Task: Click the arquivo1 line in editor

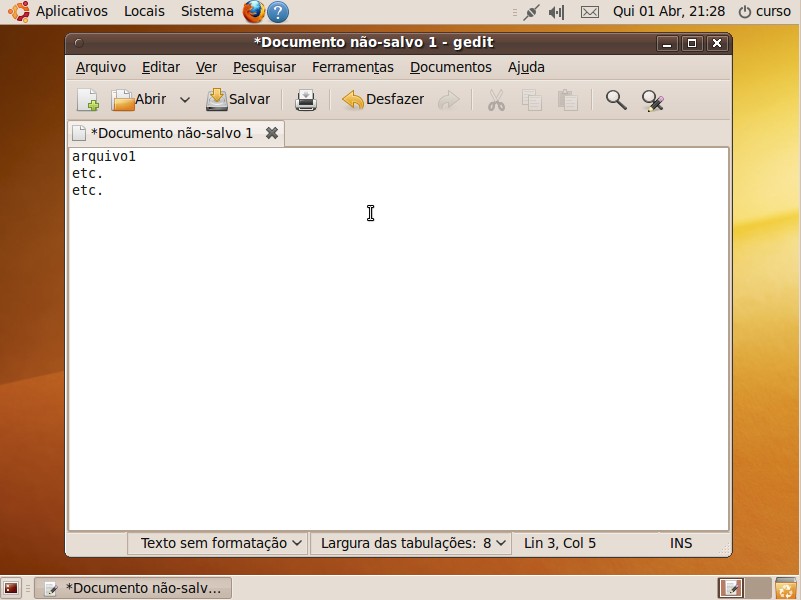Action: tap(104, 156)
